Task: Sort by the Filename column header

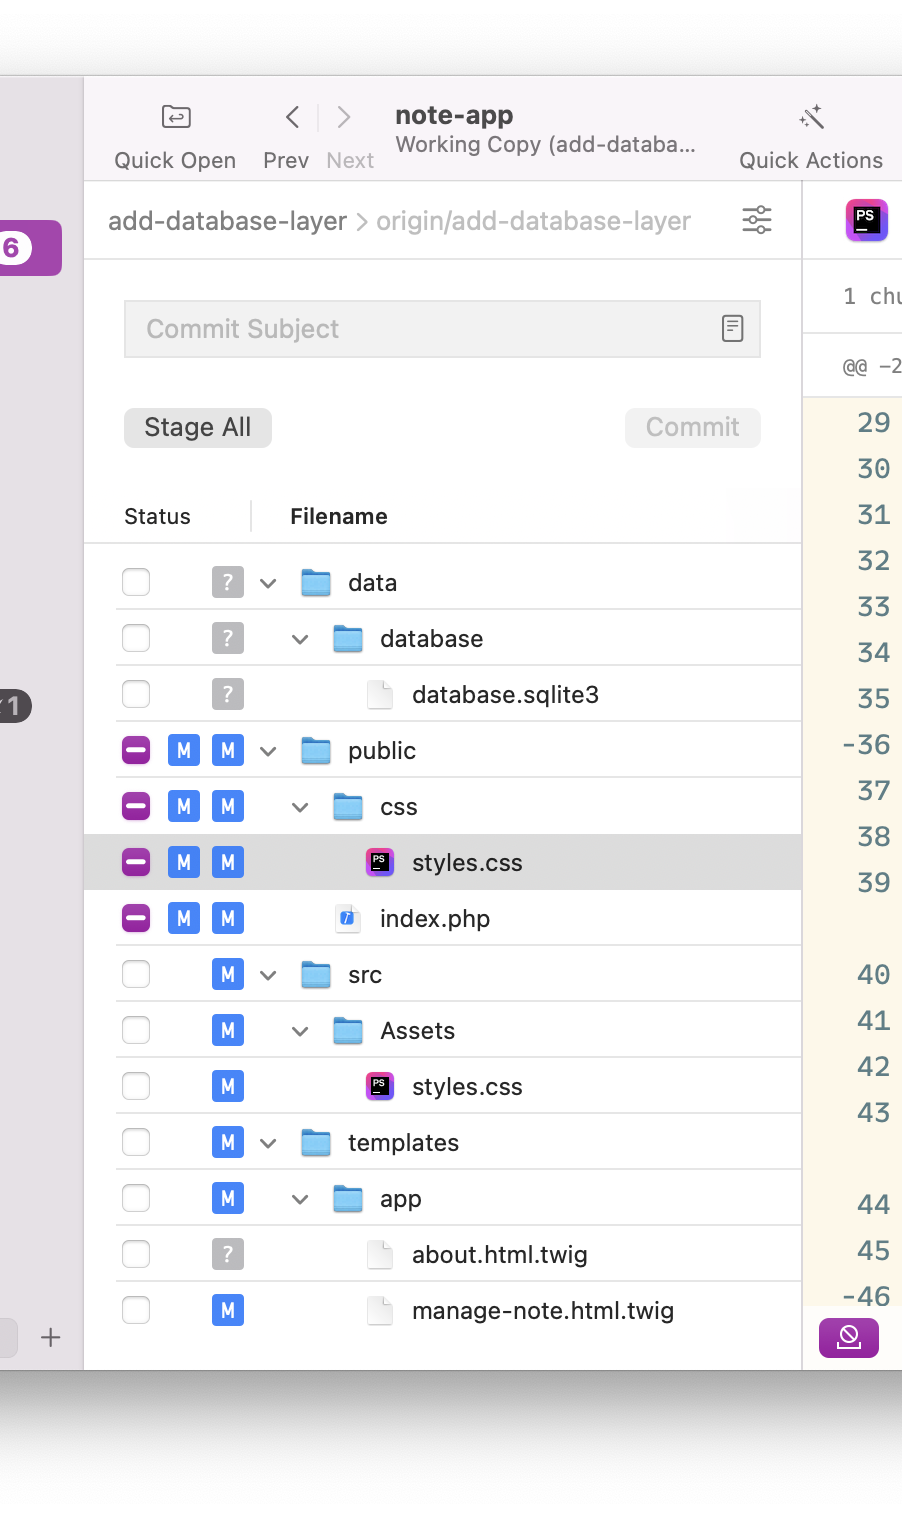Action: 339,516
